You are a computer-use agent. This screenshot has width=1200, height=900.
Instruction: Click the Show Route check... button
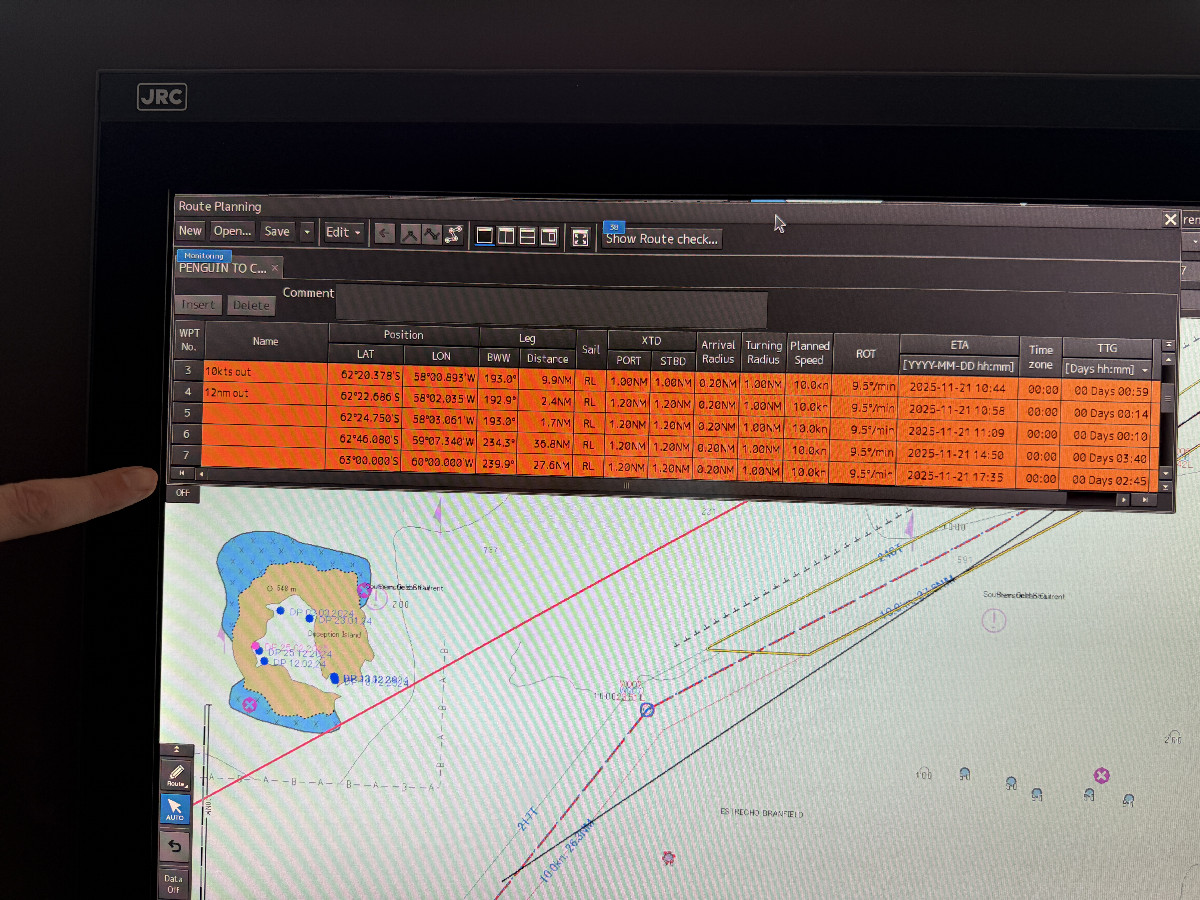661,239
